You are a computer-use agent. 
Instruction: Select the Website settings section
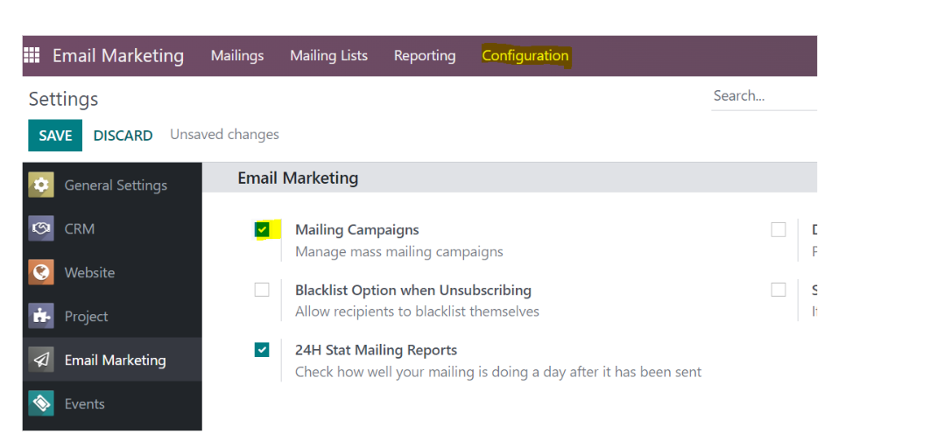coord(90,273)
